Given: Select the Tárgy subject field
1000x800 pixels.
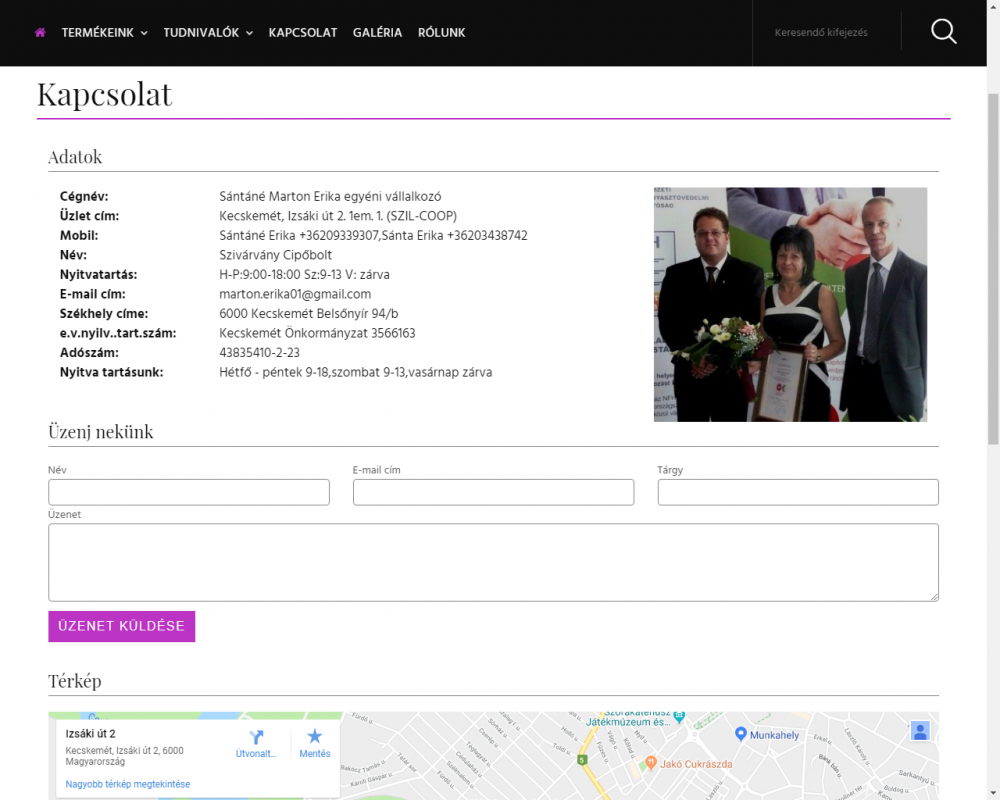Looking at the screenshot, I should pos(797,492).
